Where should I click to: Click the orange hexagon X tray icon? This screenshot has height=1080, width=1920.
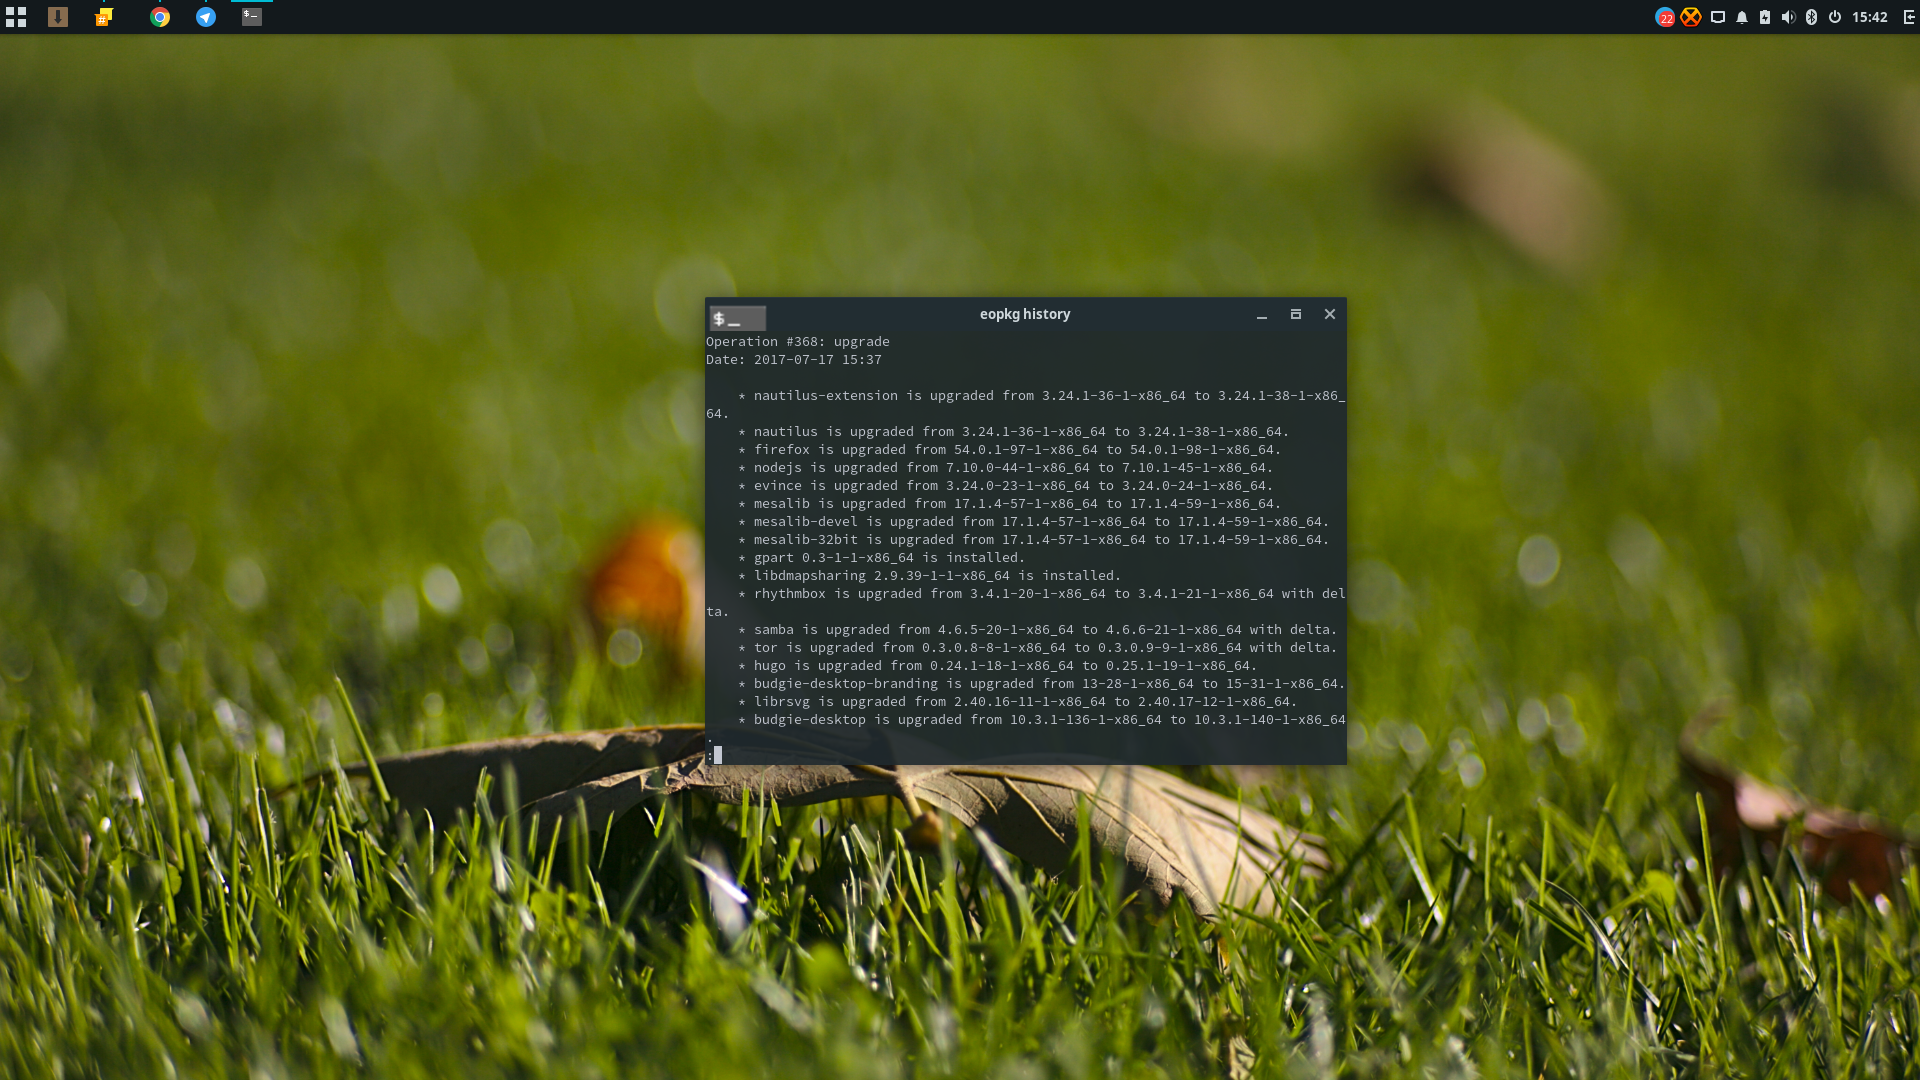point(1691,17)
